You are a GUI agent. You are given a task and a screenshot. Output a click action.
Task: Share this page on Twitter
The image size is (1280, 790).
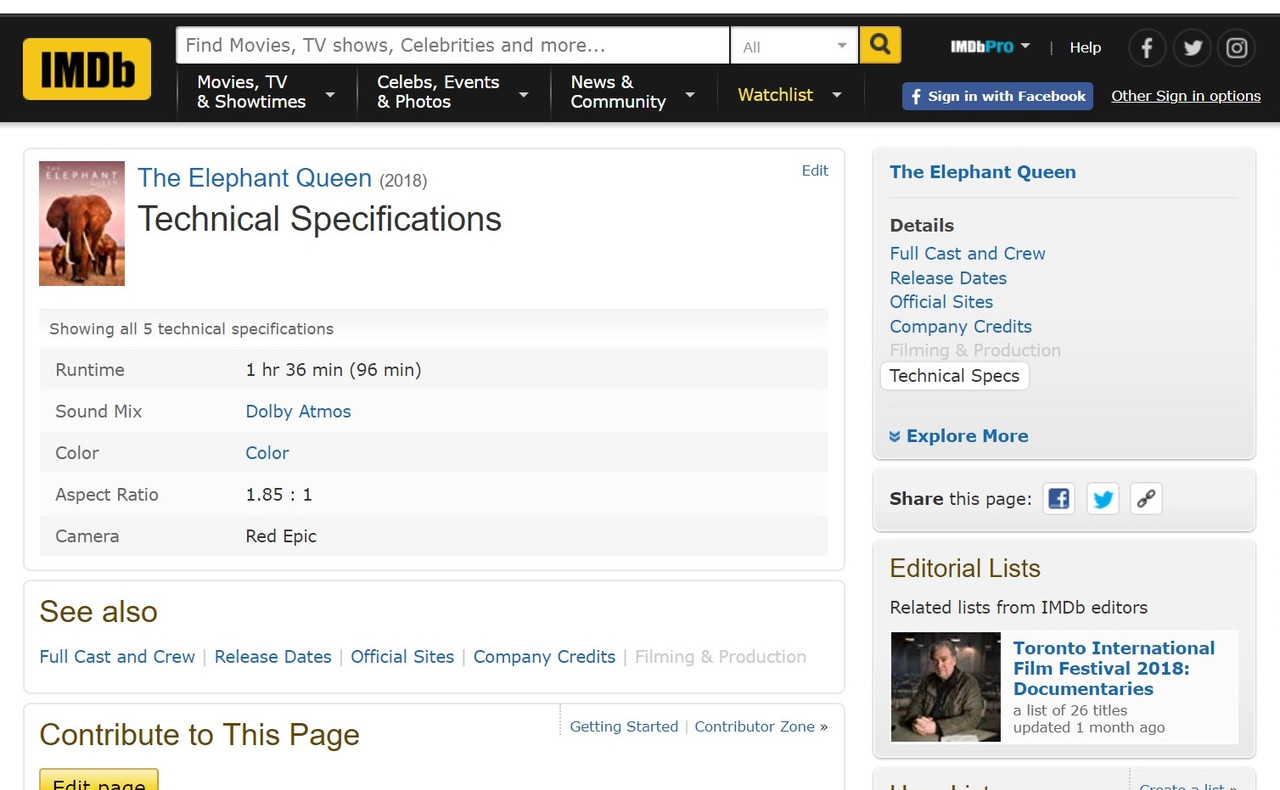1102,499
